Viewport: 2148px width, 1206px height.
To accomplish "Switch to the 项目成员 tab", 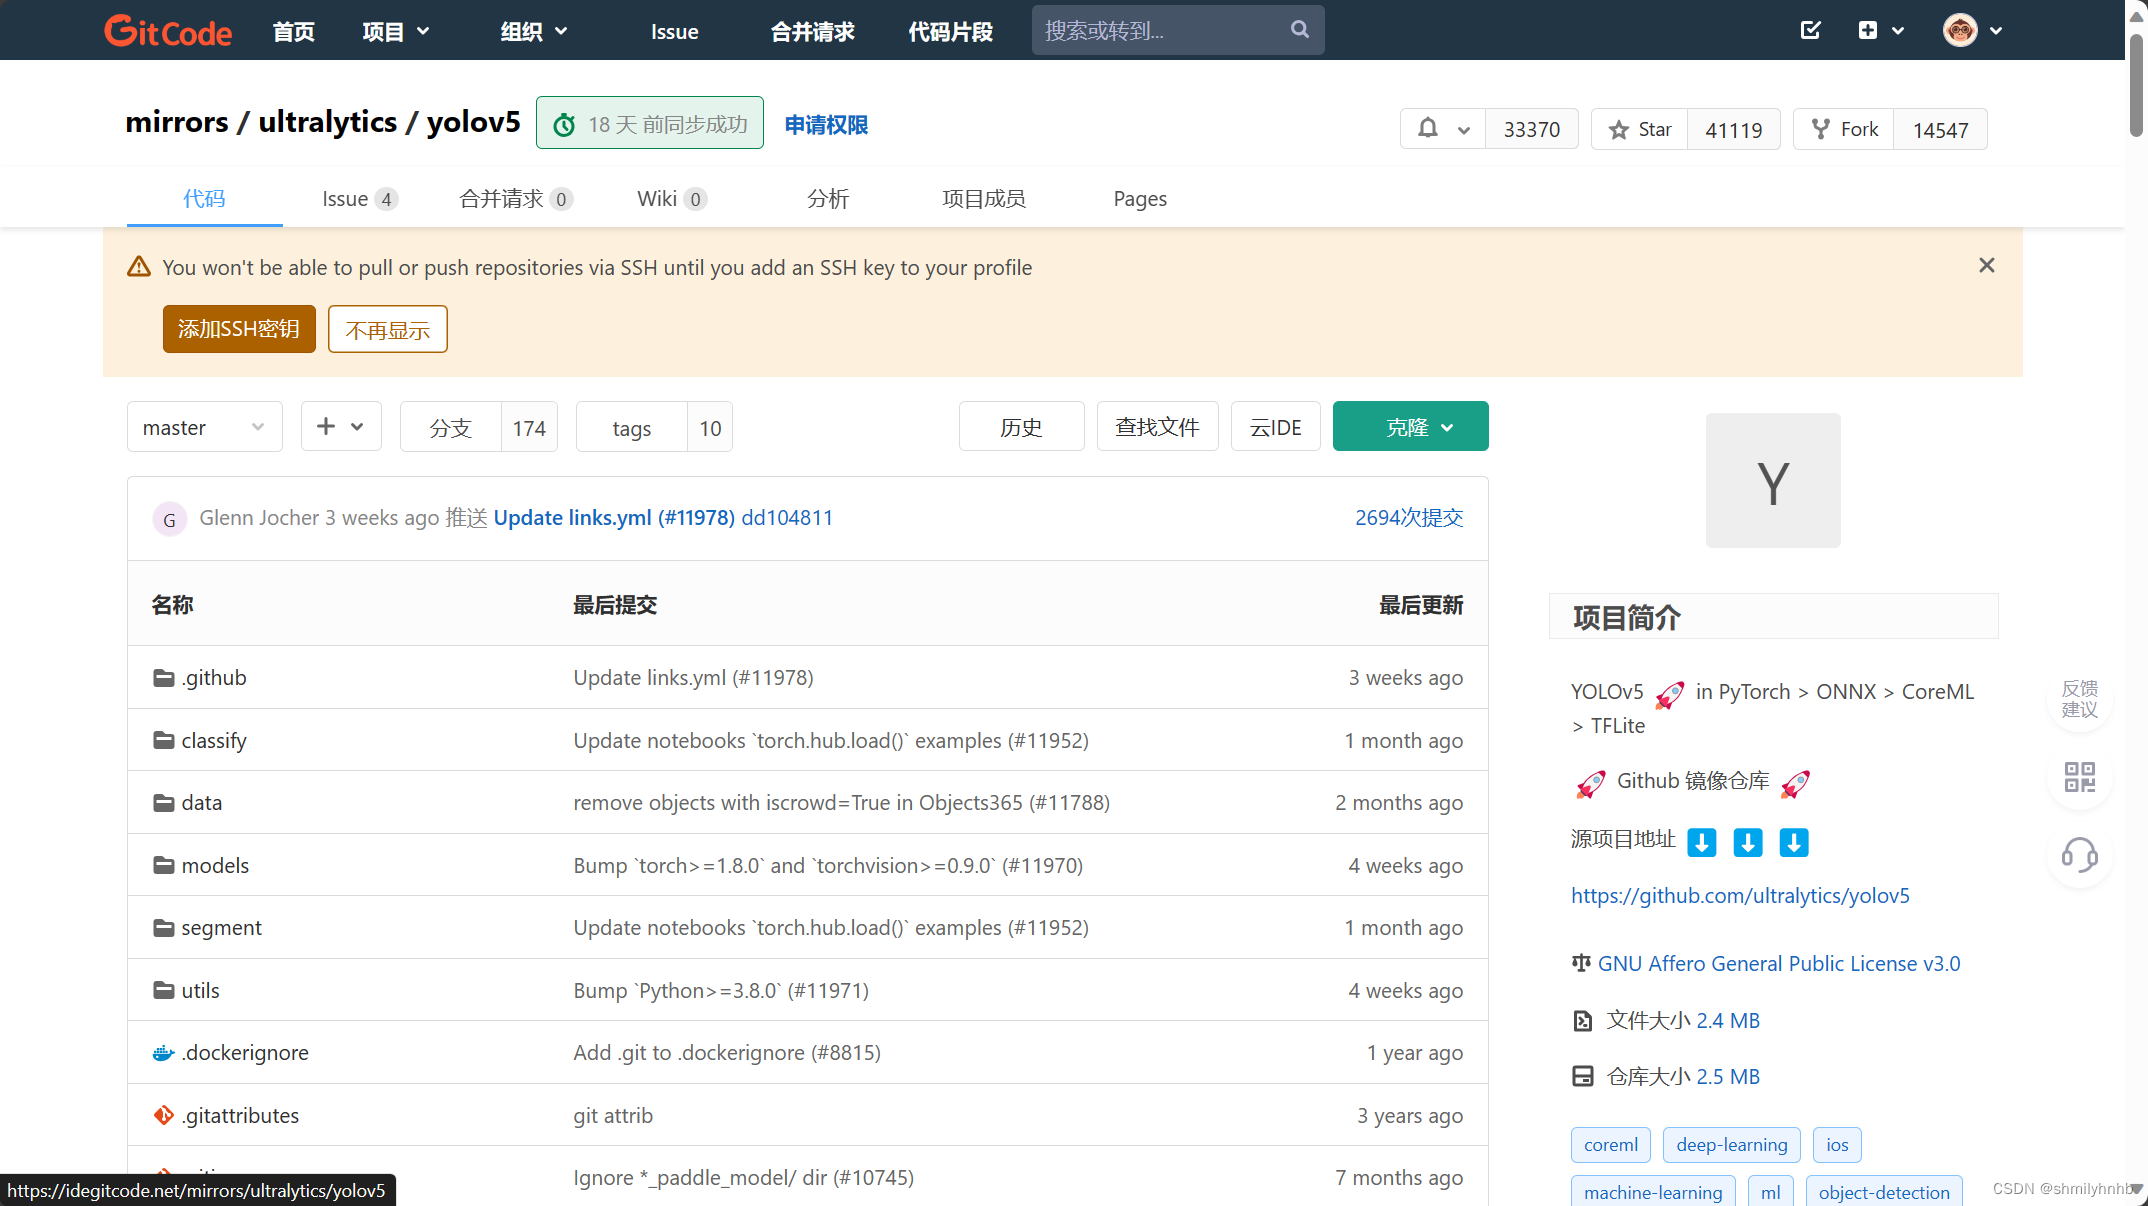I will point(984,198).
